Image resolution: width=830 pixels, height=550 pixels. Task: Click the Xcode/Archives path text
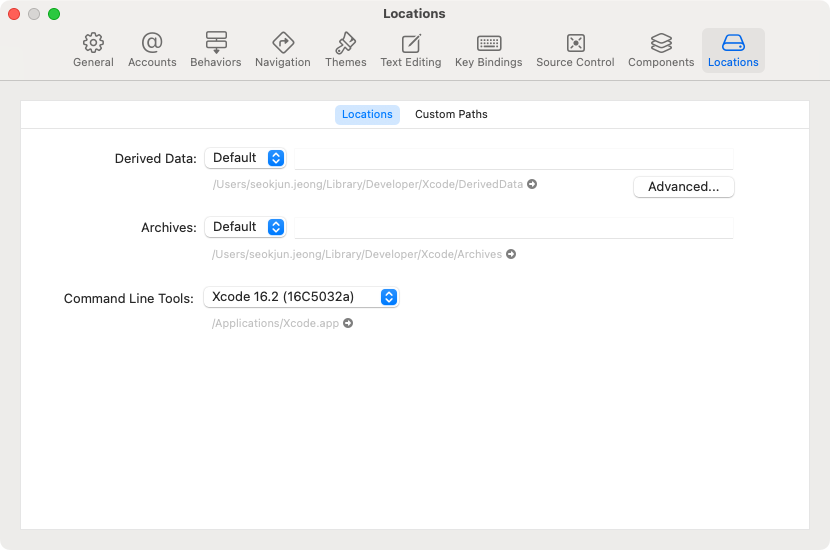pyautogui.click(x=357, y=254)
